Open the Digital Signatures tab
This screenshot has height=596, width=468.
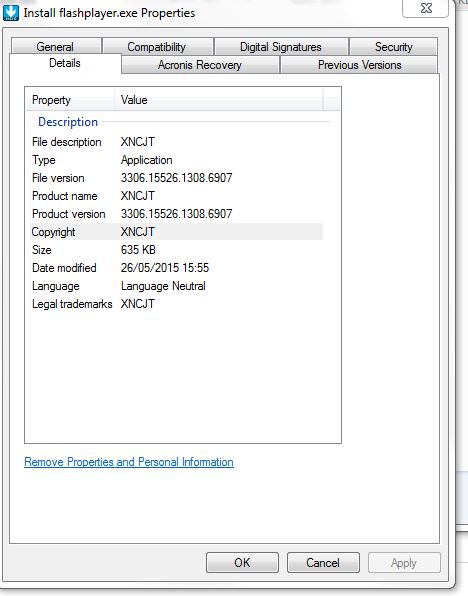281,47
